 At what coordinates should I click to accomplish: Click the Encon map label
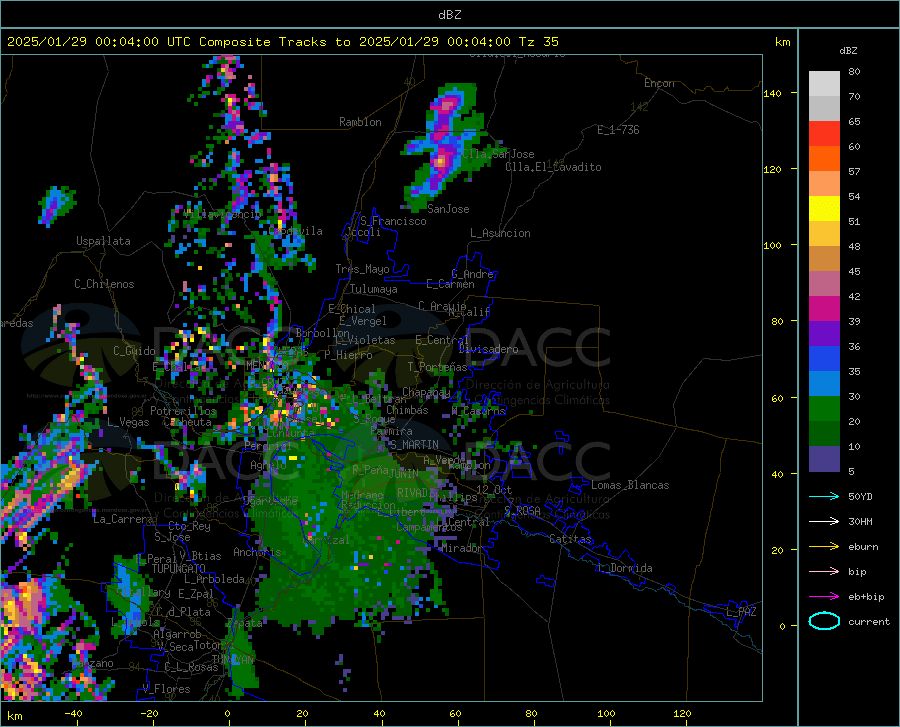pos(659,83)
